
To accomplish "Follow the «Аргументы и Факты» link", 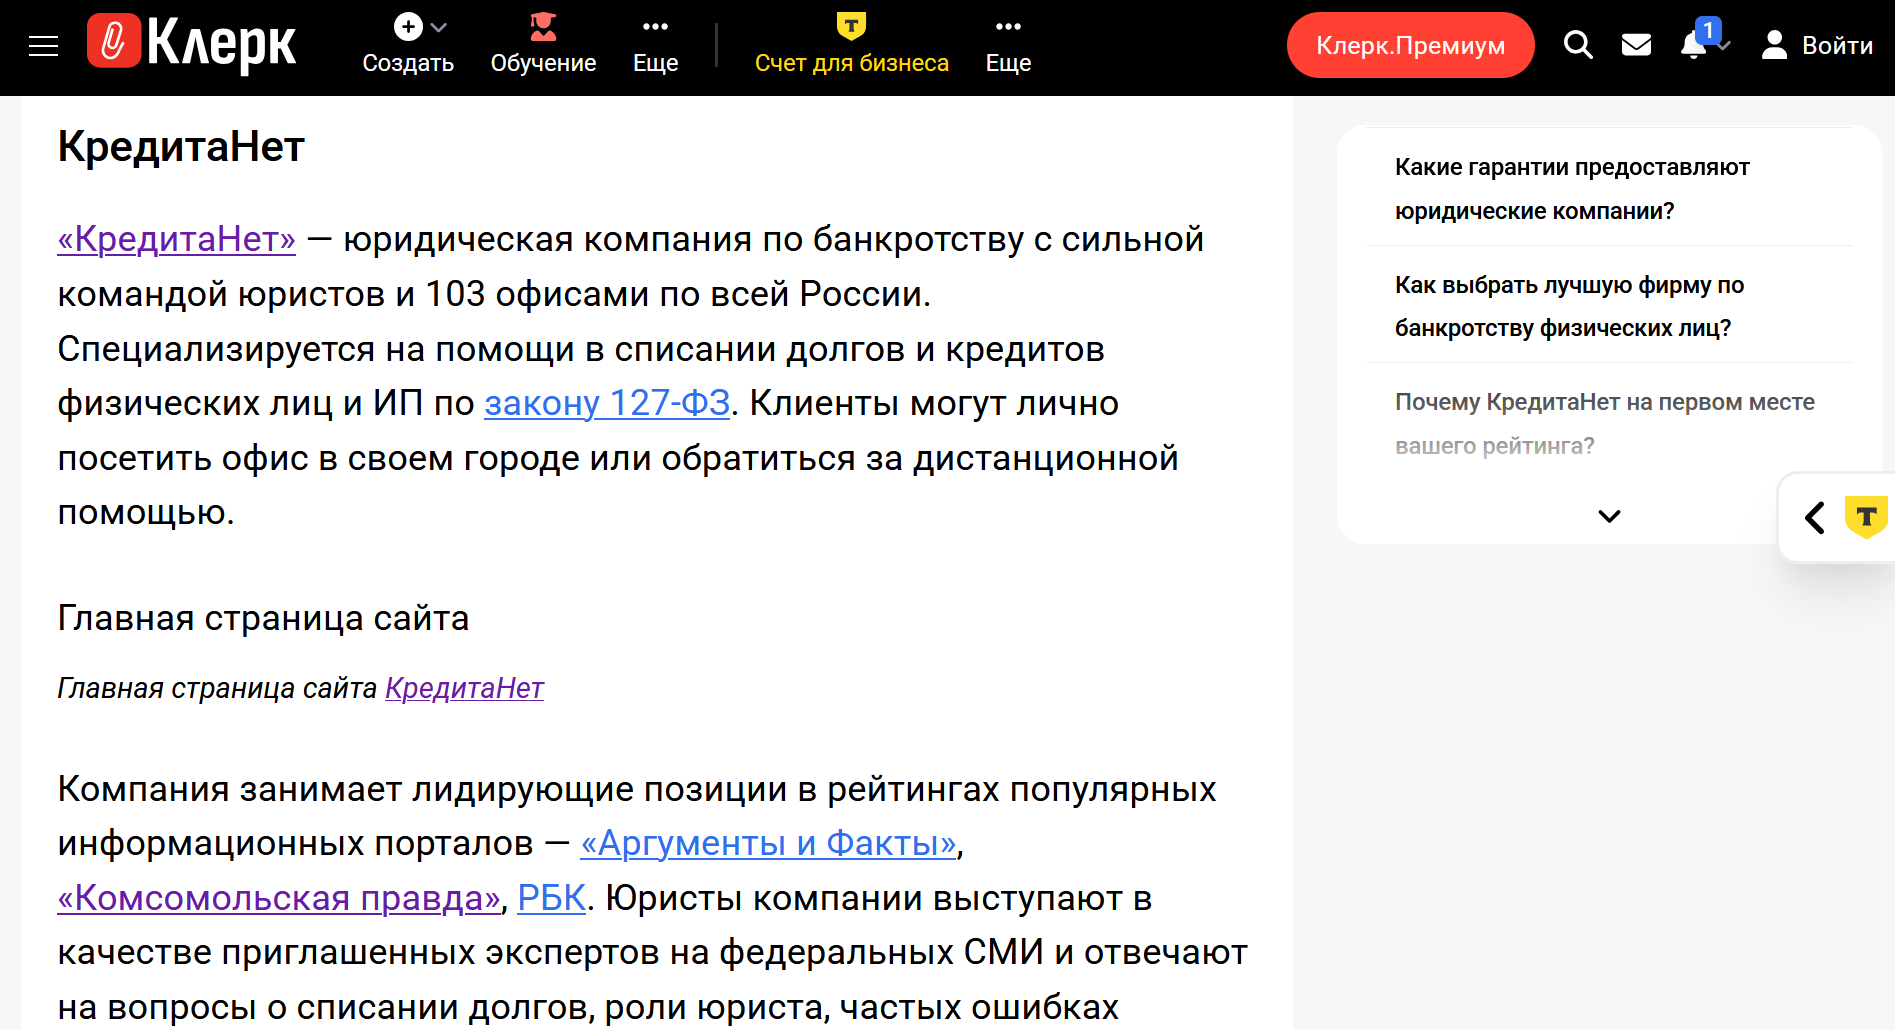I will tap(768, 843).
